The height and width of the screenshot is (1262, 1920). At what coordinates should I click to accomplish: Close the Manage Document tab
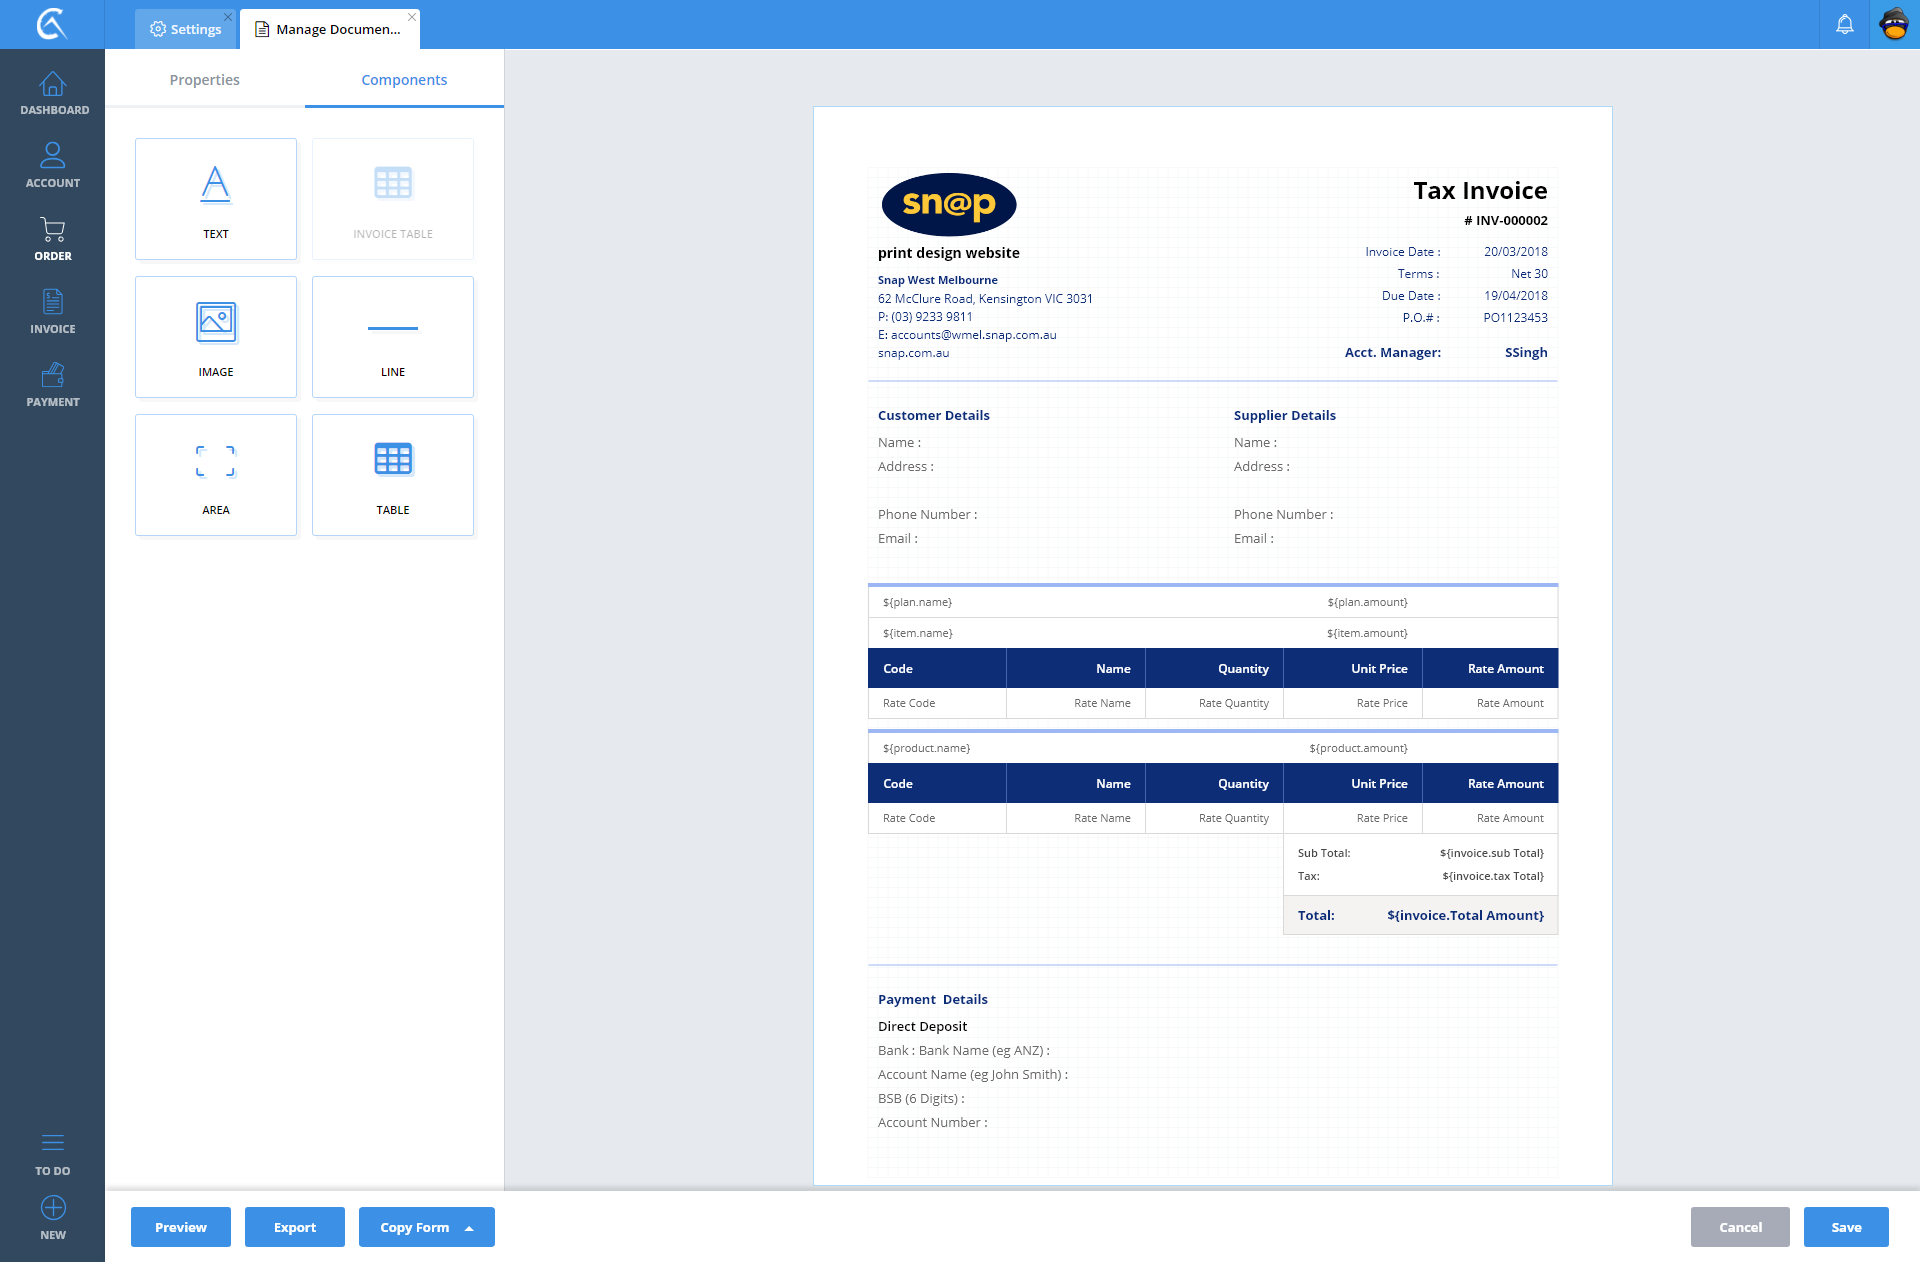(412, 17)
